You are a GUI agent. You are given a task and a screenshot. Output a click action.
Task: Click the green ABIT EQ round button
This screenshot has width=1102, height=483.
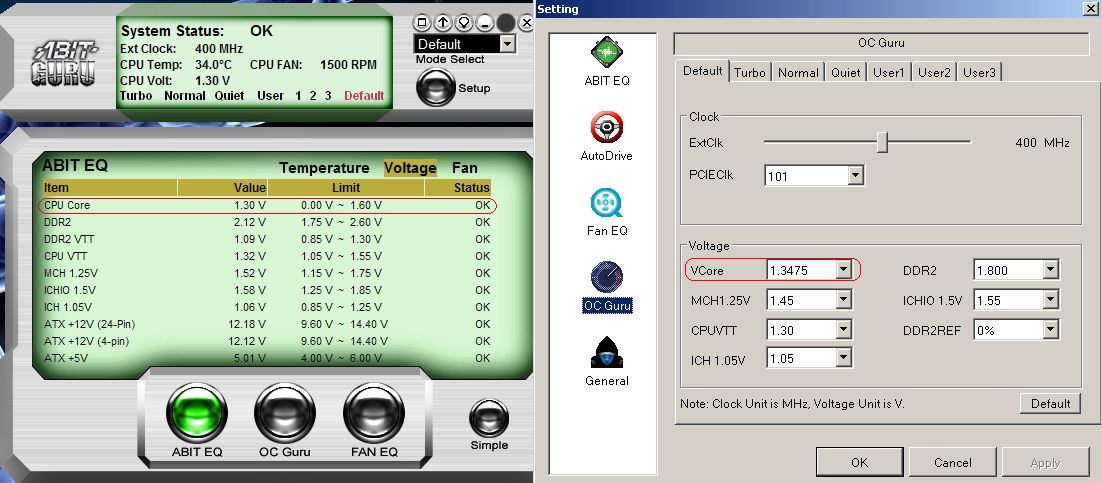coord(197,413)
